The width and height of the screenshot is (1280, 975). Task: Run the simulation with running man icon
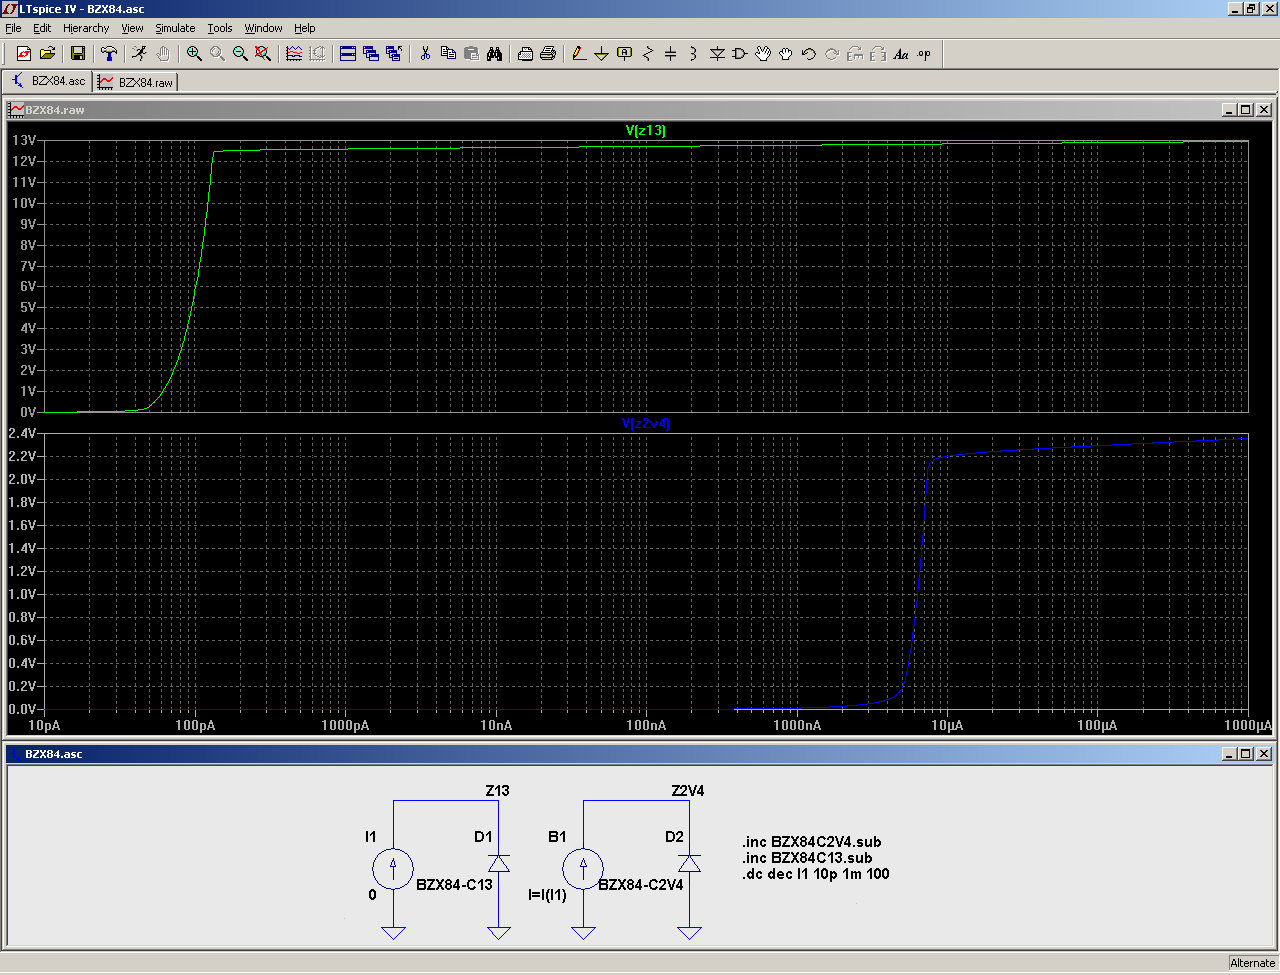point(139,54)
